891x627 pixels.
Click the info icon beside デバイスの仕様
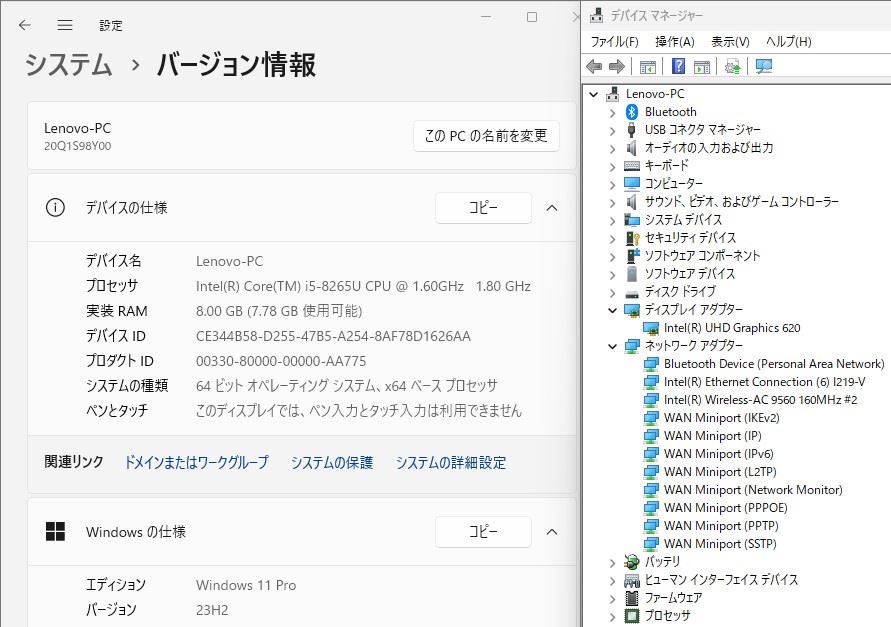point(55,208)
